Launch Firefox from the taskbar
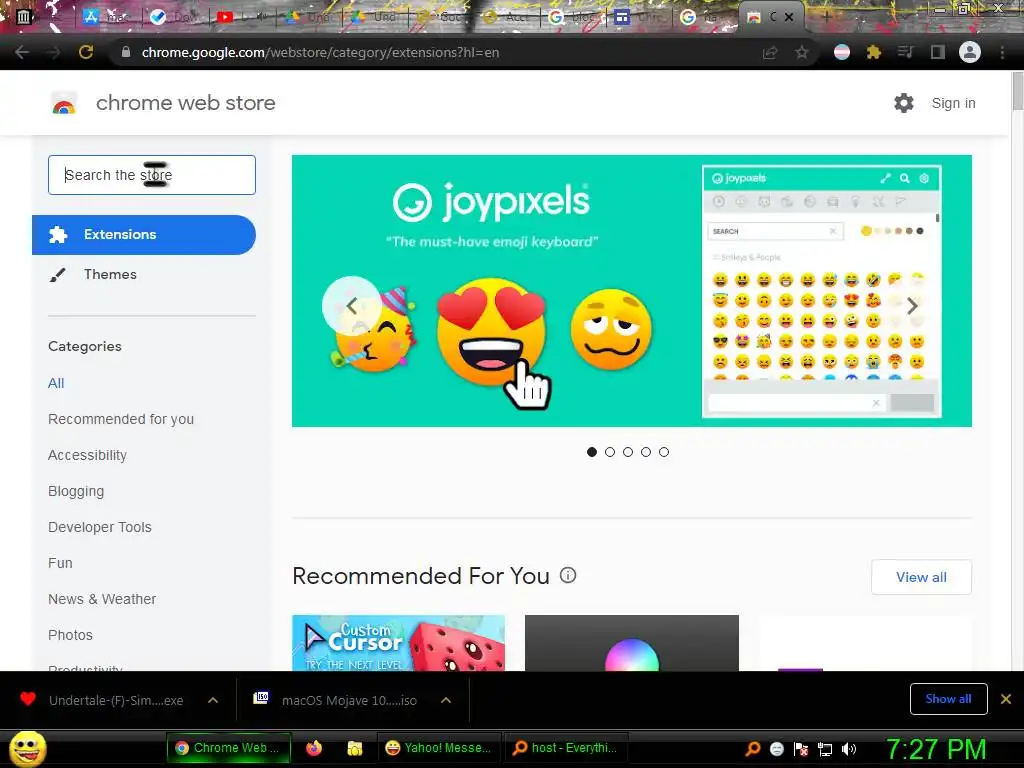1024x768 pixels. tap(314, 748)
